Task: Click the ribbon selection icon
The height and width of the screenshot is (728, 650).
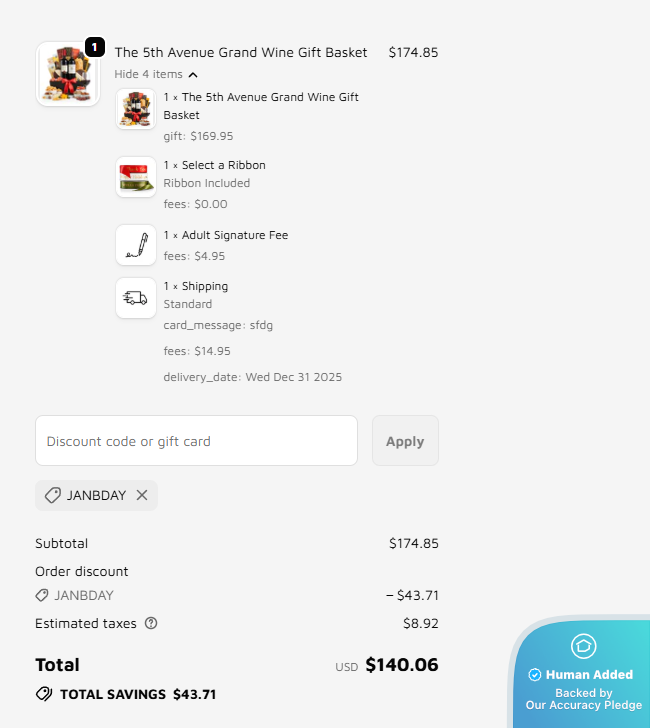Action: click(x=136, y=177)
